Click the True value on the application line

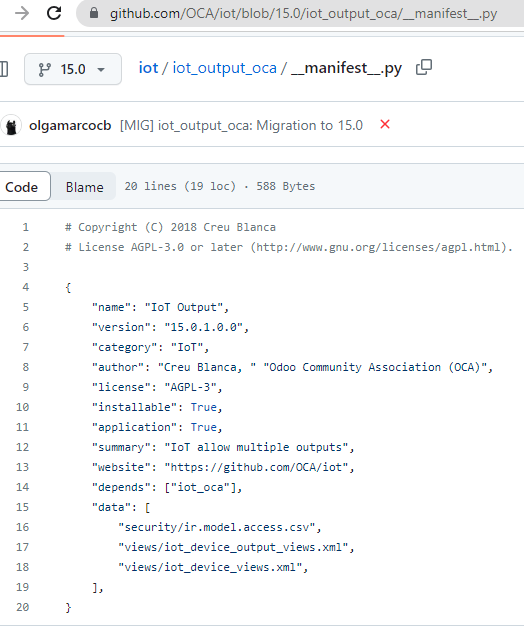click(x=203, y=427)
